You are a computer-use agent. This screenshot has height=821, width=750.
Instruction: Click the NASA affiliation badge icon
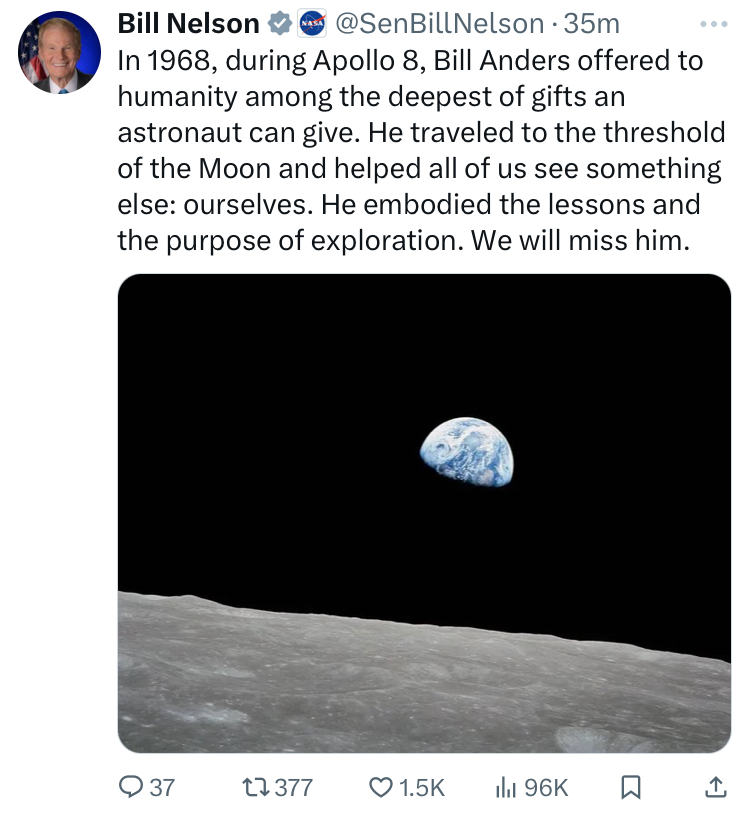point(312,24)
